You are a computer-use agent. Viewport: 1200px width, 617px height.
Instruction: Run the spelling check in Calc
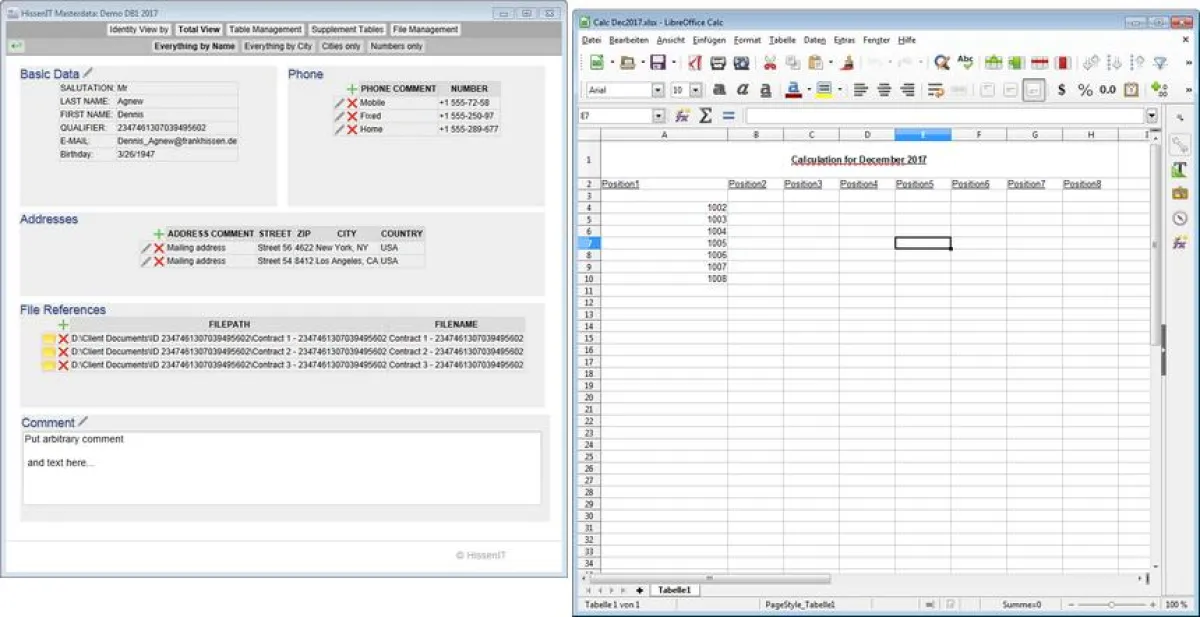965,62
